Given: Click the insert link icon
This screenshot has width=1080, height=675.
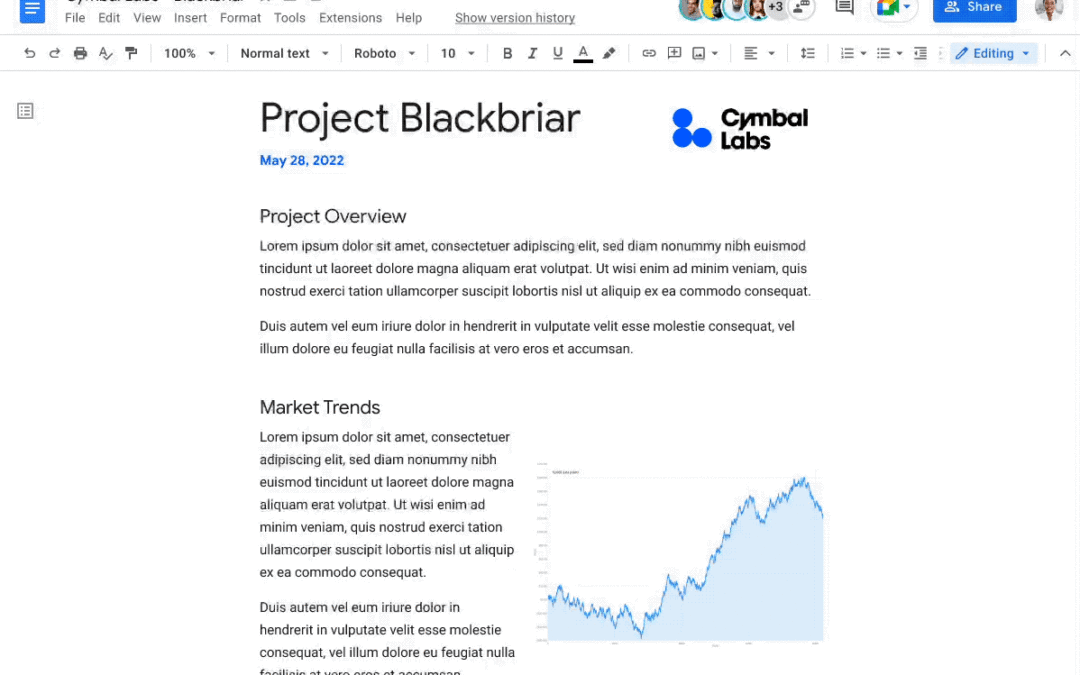Looking at the screenshot, I should pos(648,53).
